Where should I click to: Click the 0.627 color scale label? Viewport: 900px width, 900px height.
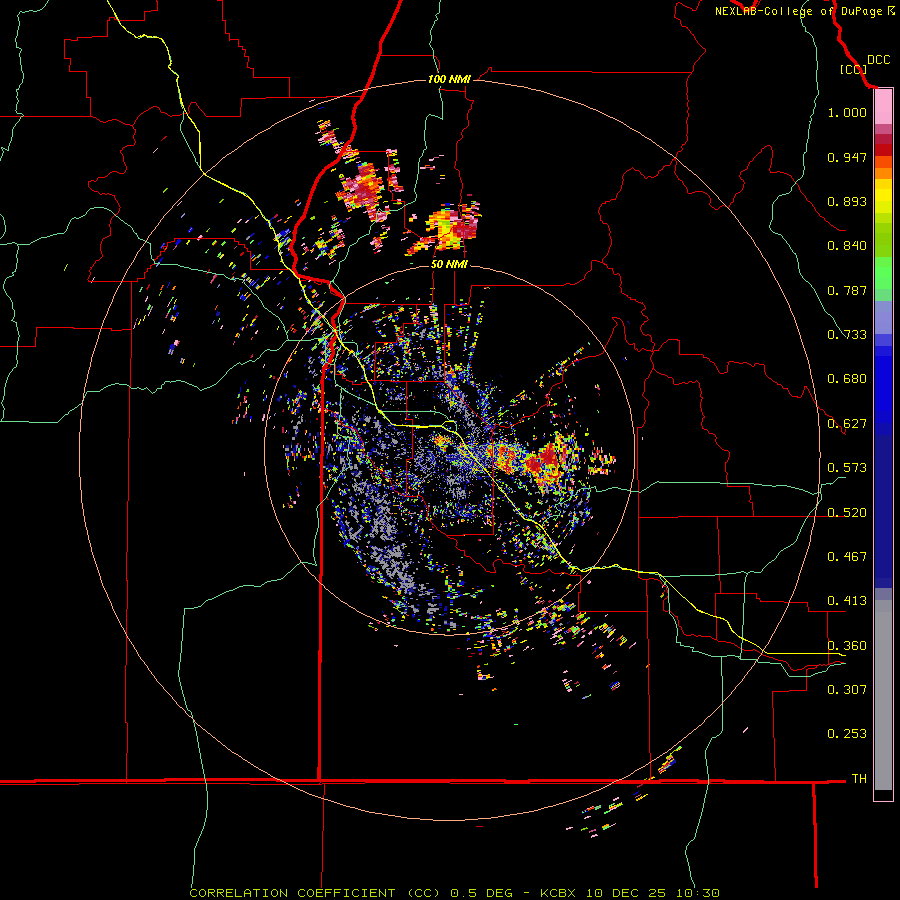point(847,424)
